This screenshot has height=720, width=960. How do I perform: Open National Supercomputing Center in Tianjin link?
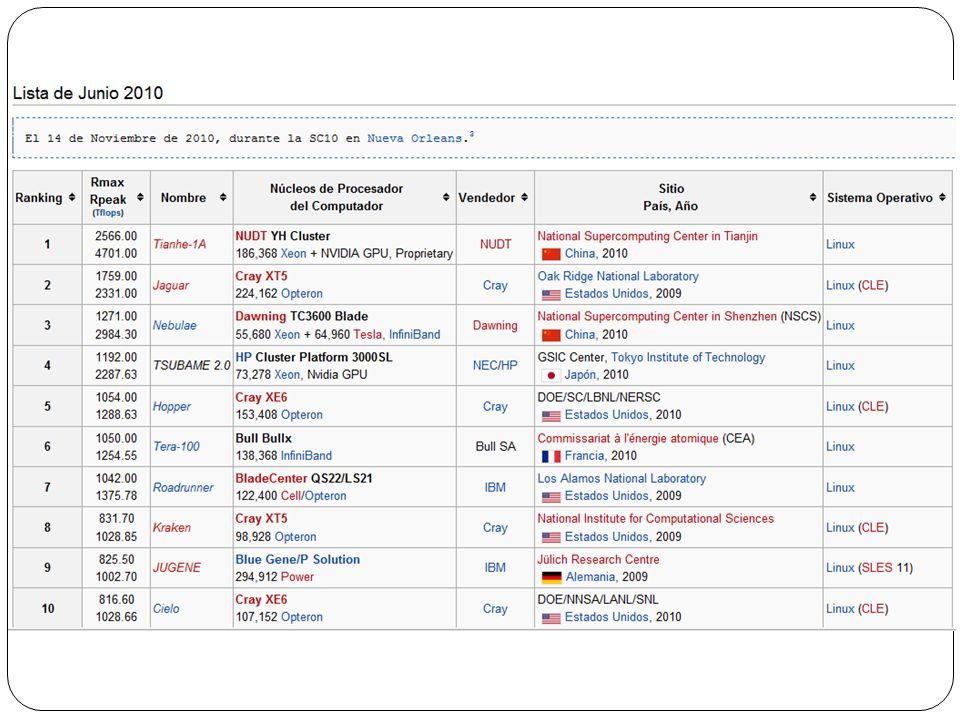647,236
